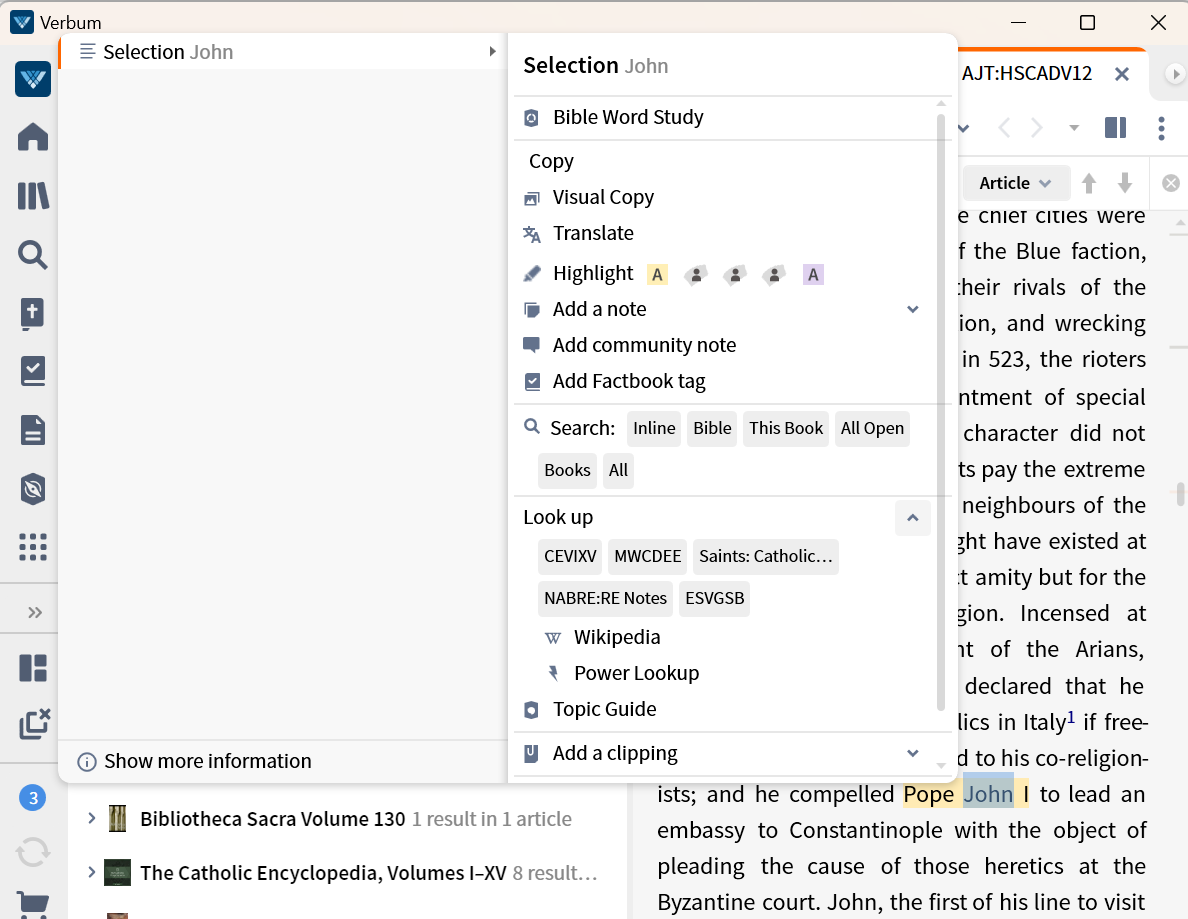Viewport: 1188px width, 919px height.
Task: Select Copy in the selection menu
Action: click(x=551, y=161)
